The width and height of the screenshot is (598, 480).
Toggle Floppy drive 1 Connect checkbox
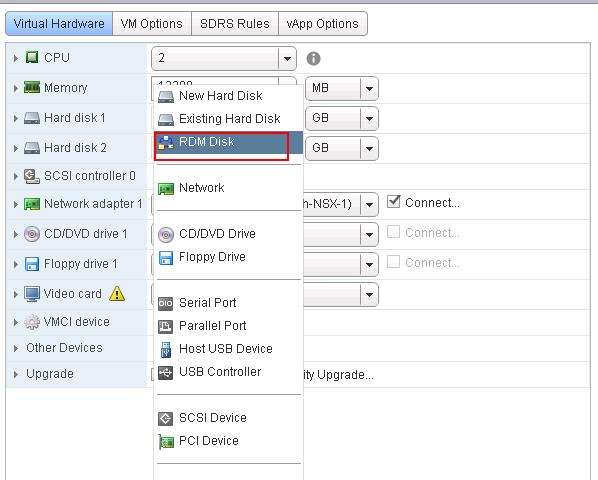coord(393,262)
